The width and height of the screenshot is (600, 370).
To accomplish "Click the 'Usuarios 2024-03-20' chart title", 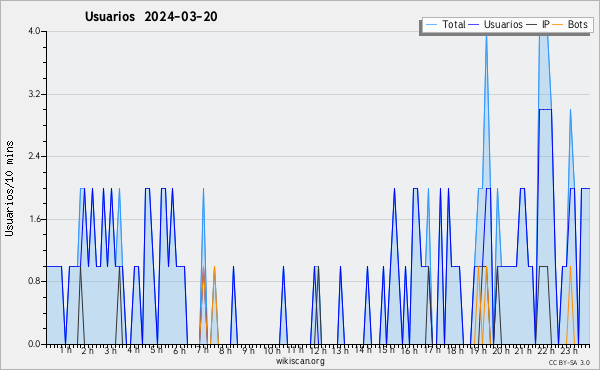I will click(x=151, y=17).
